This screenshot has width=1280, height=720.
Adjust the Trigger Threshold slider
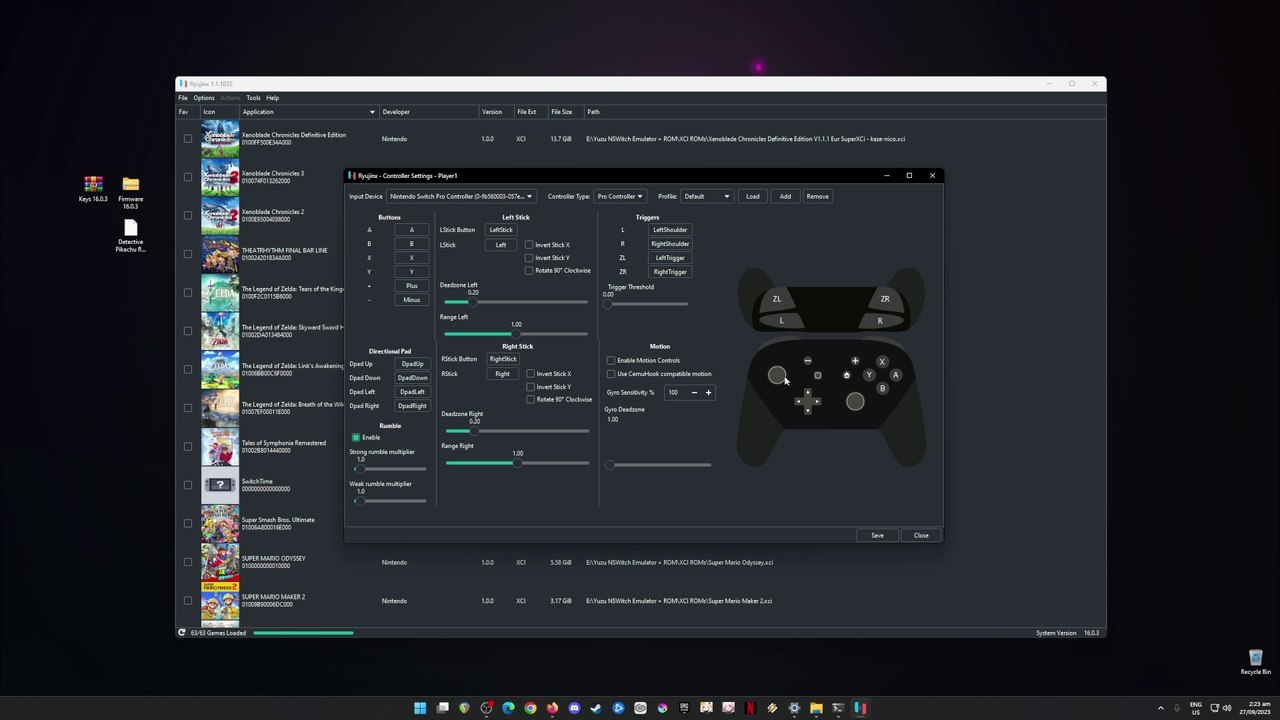648,303
